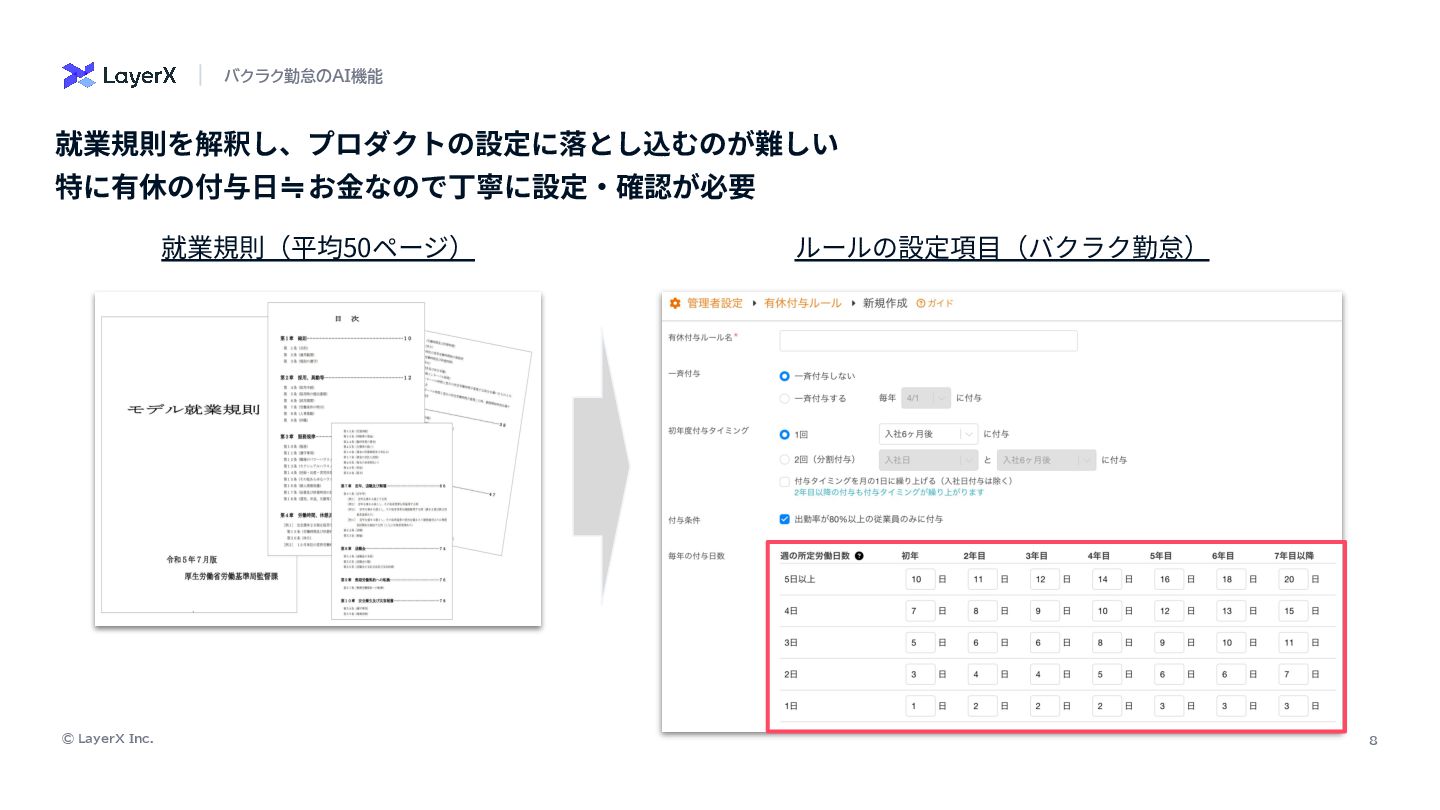Edit 4日 row 4年目 days field

[x=1106, y=611]
